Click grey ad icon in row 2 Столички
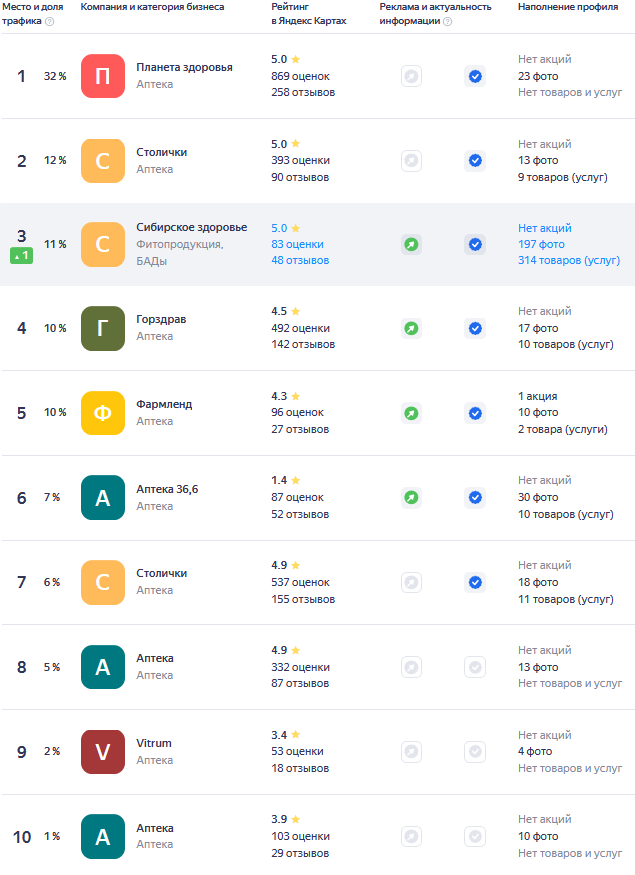The height and width of the screenshot is (875, 635). (x=411, y=161)
